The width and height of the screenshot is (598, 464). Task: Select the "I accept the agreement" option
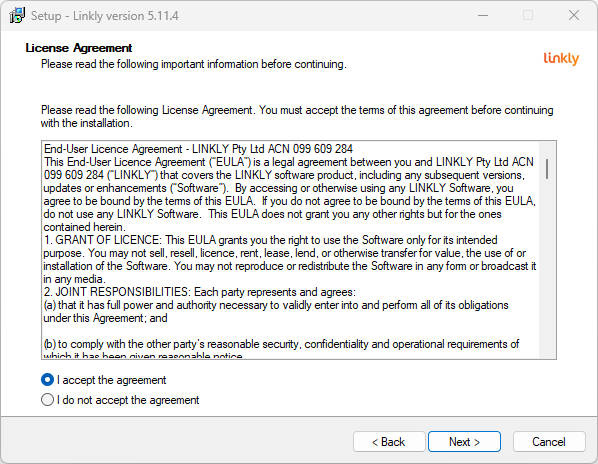[x=103, y=380]
